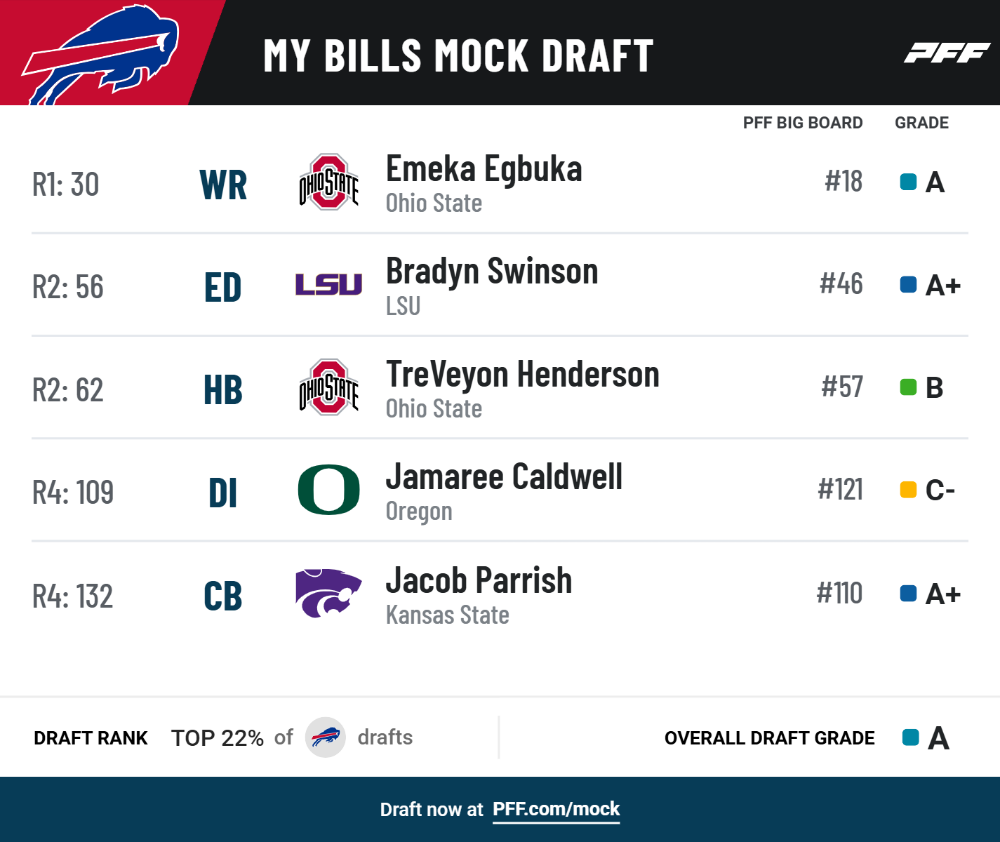The image size is (1000, 842).
Task: Click Ohio State logo next to Emeka Egbuka
Action: [x=328, y=182]
